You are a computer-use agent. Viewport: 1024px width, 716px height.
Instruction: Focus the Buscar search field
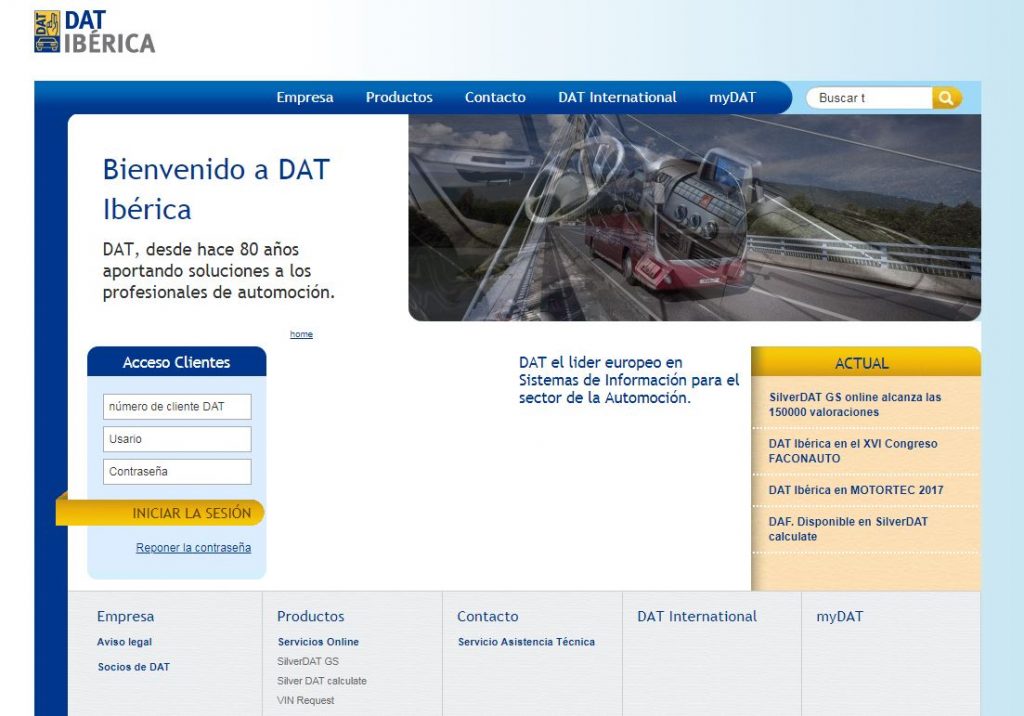click(x=871, y=98)
